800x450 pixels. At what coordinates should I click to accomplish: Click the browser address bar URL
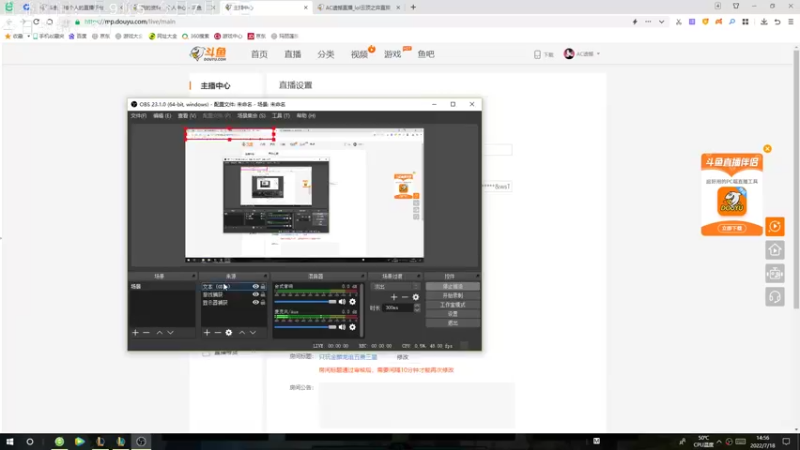pyautogui.click(x=130, y=22)
